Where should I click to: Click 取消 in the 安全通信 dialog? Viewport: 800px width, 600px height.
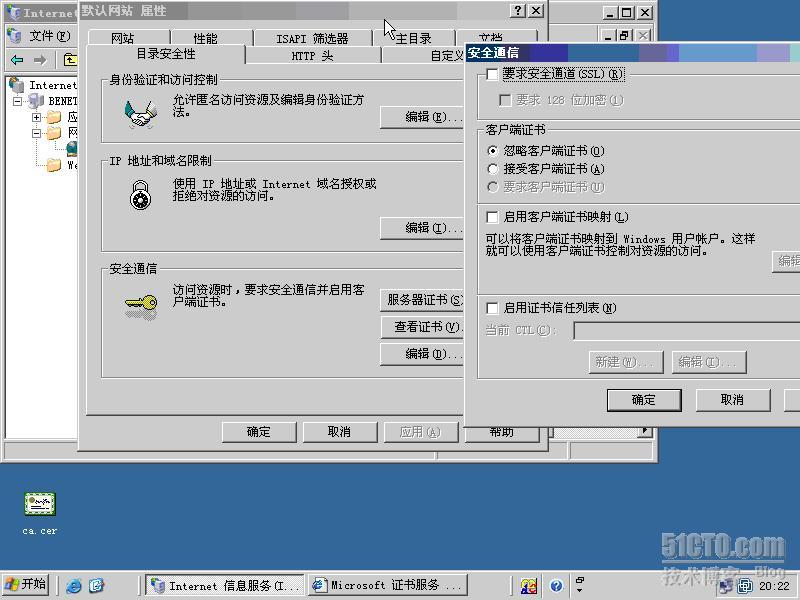[733, 400]
